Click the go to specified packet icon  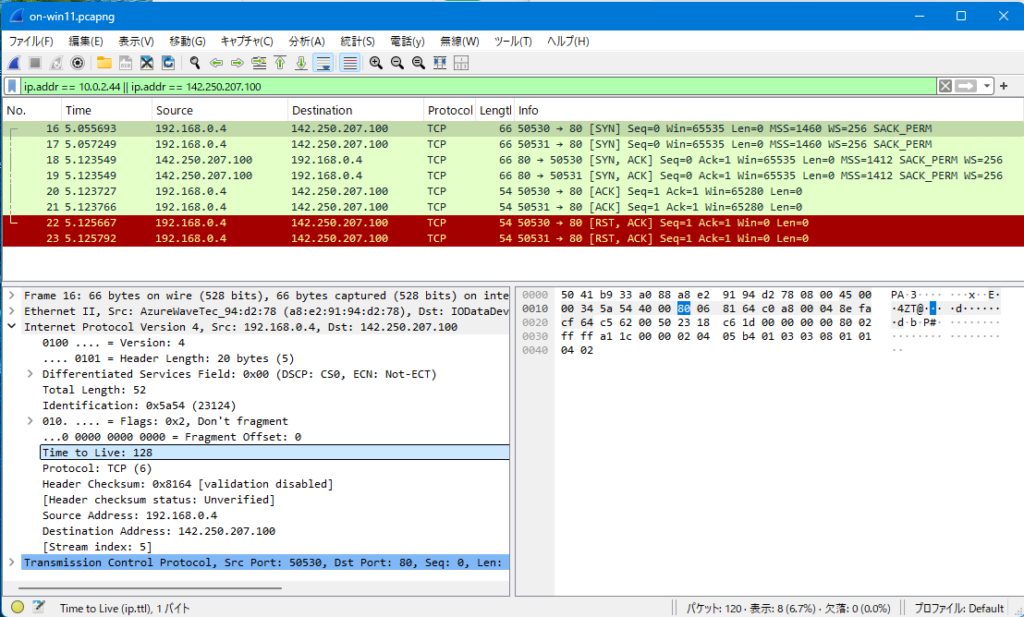[x=259, y=63]
